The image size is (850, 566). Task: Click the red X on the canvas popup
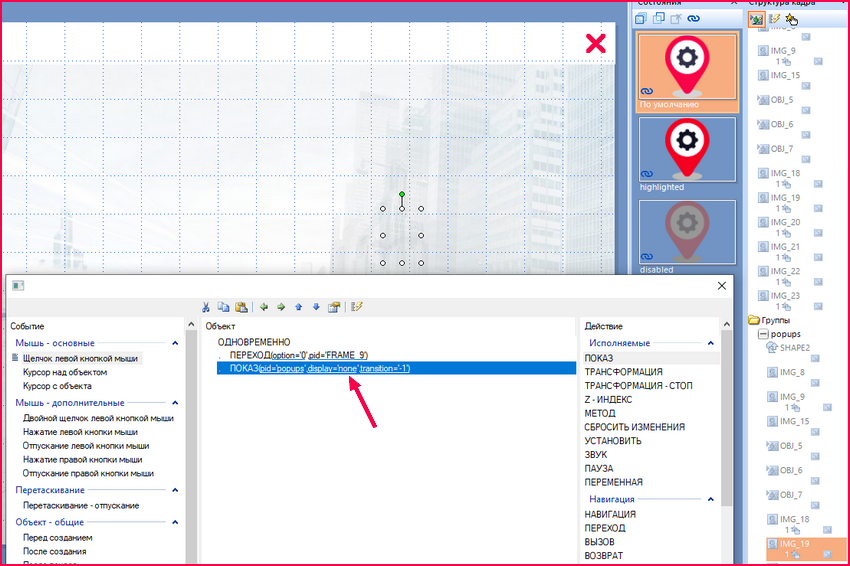click(595, 43)
